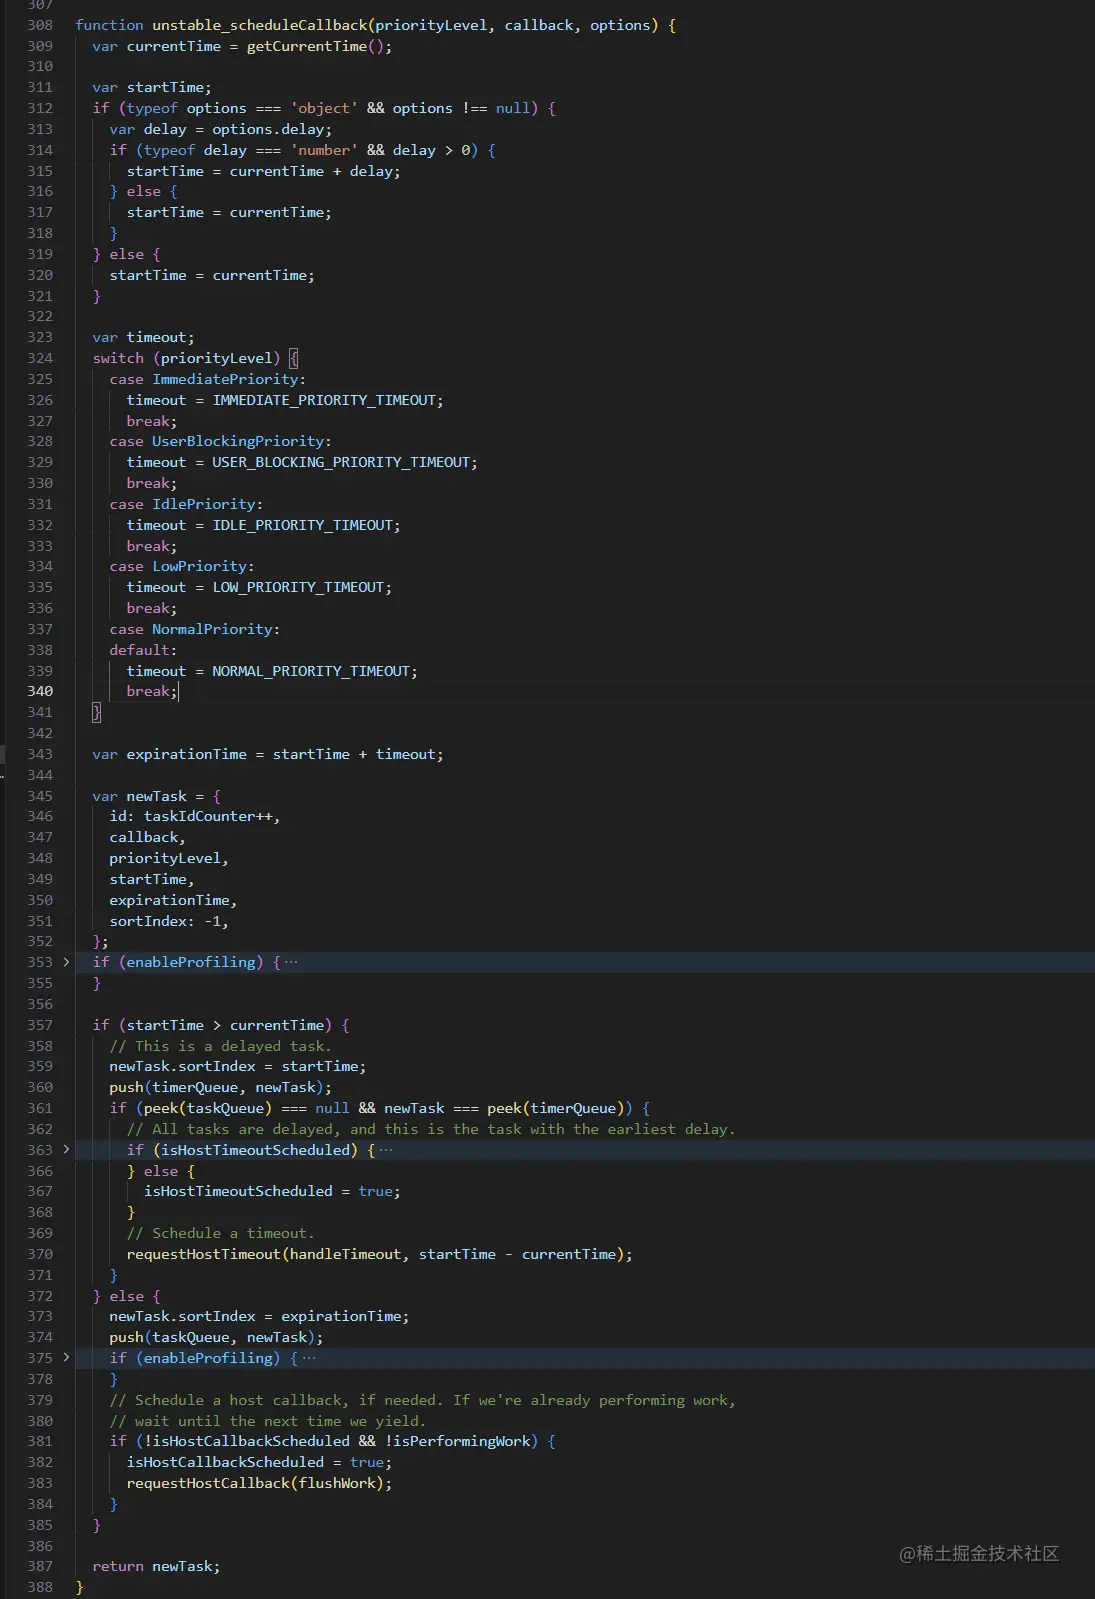
Task: Click expirationTime variable on line 343
Action: [186, 754]
